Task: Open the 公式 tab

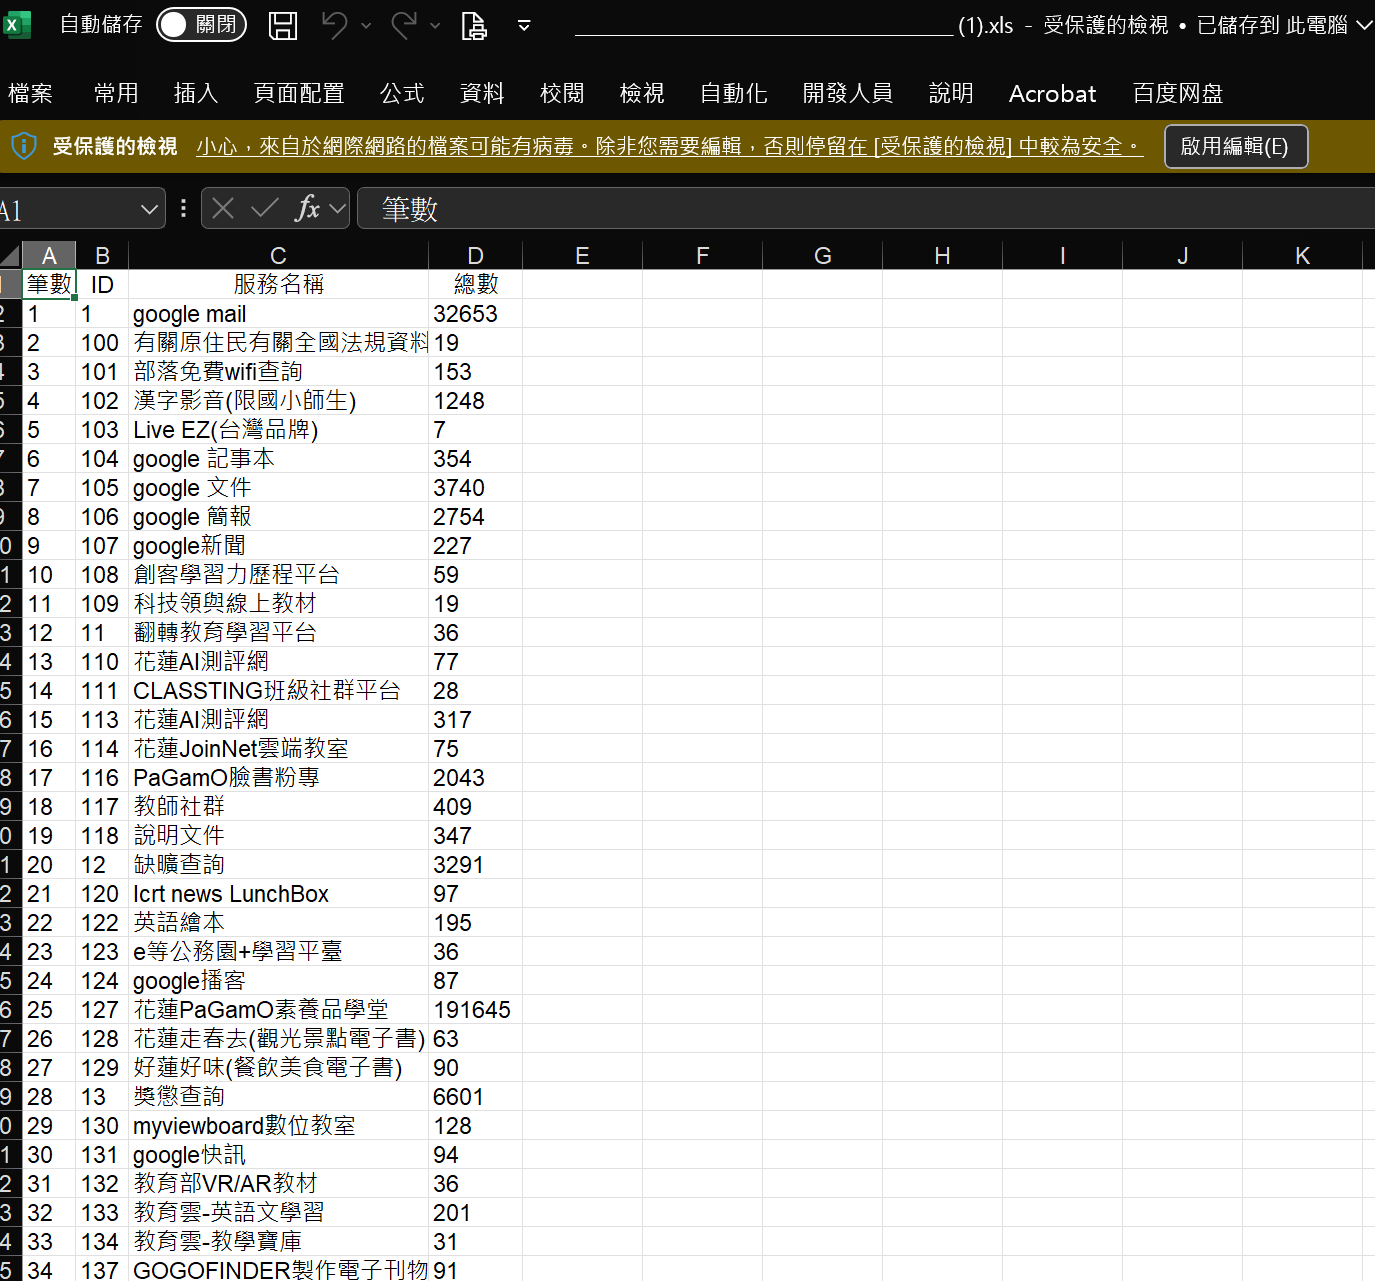Action: pos(402,94)
